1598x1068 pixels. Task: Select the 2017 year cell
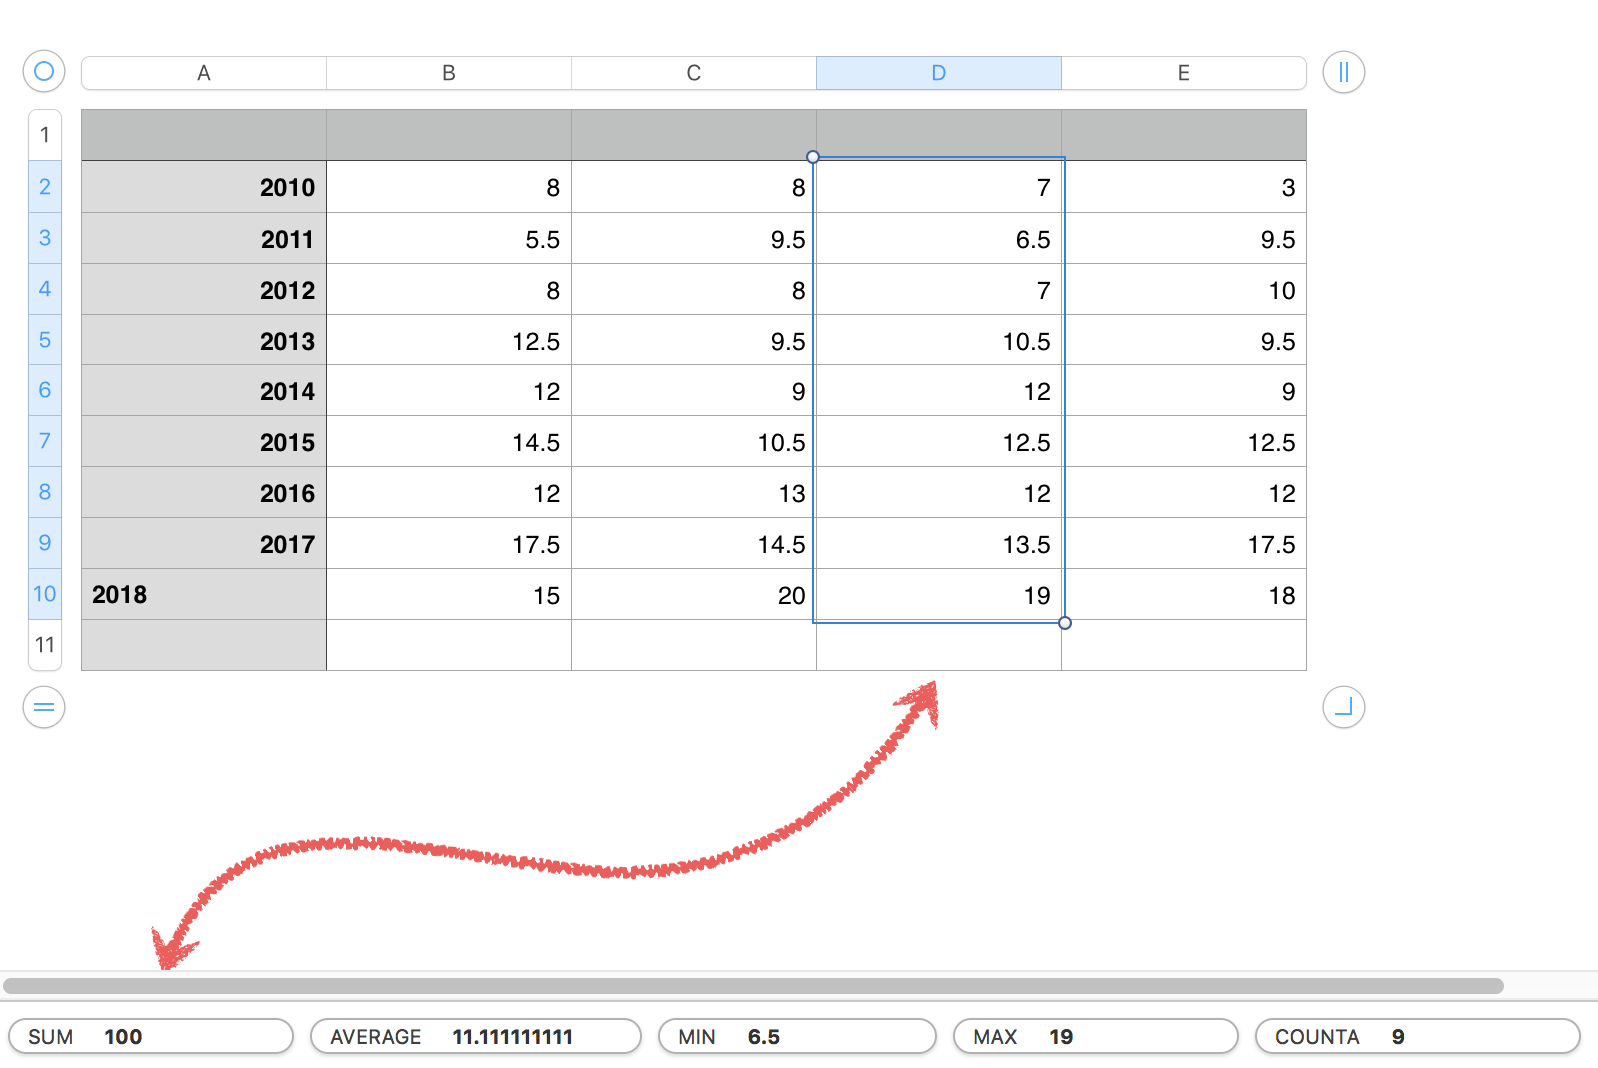204,543
